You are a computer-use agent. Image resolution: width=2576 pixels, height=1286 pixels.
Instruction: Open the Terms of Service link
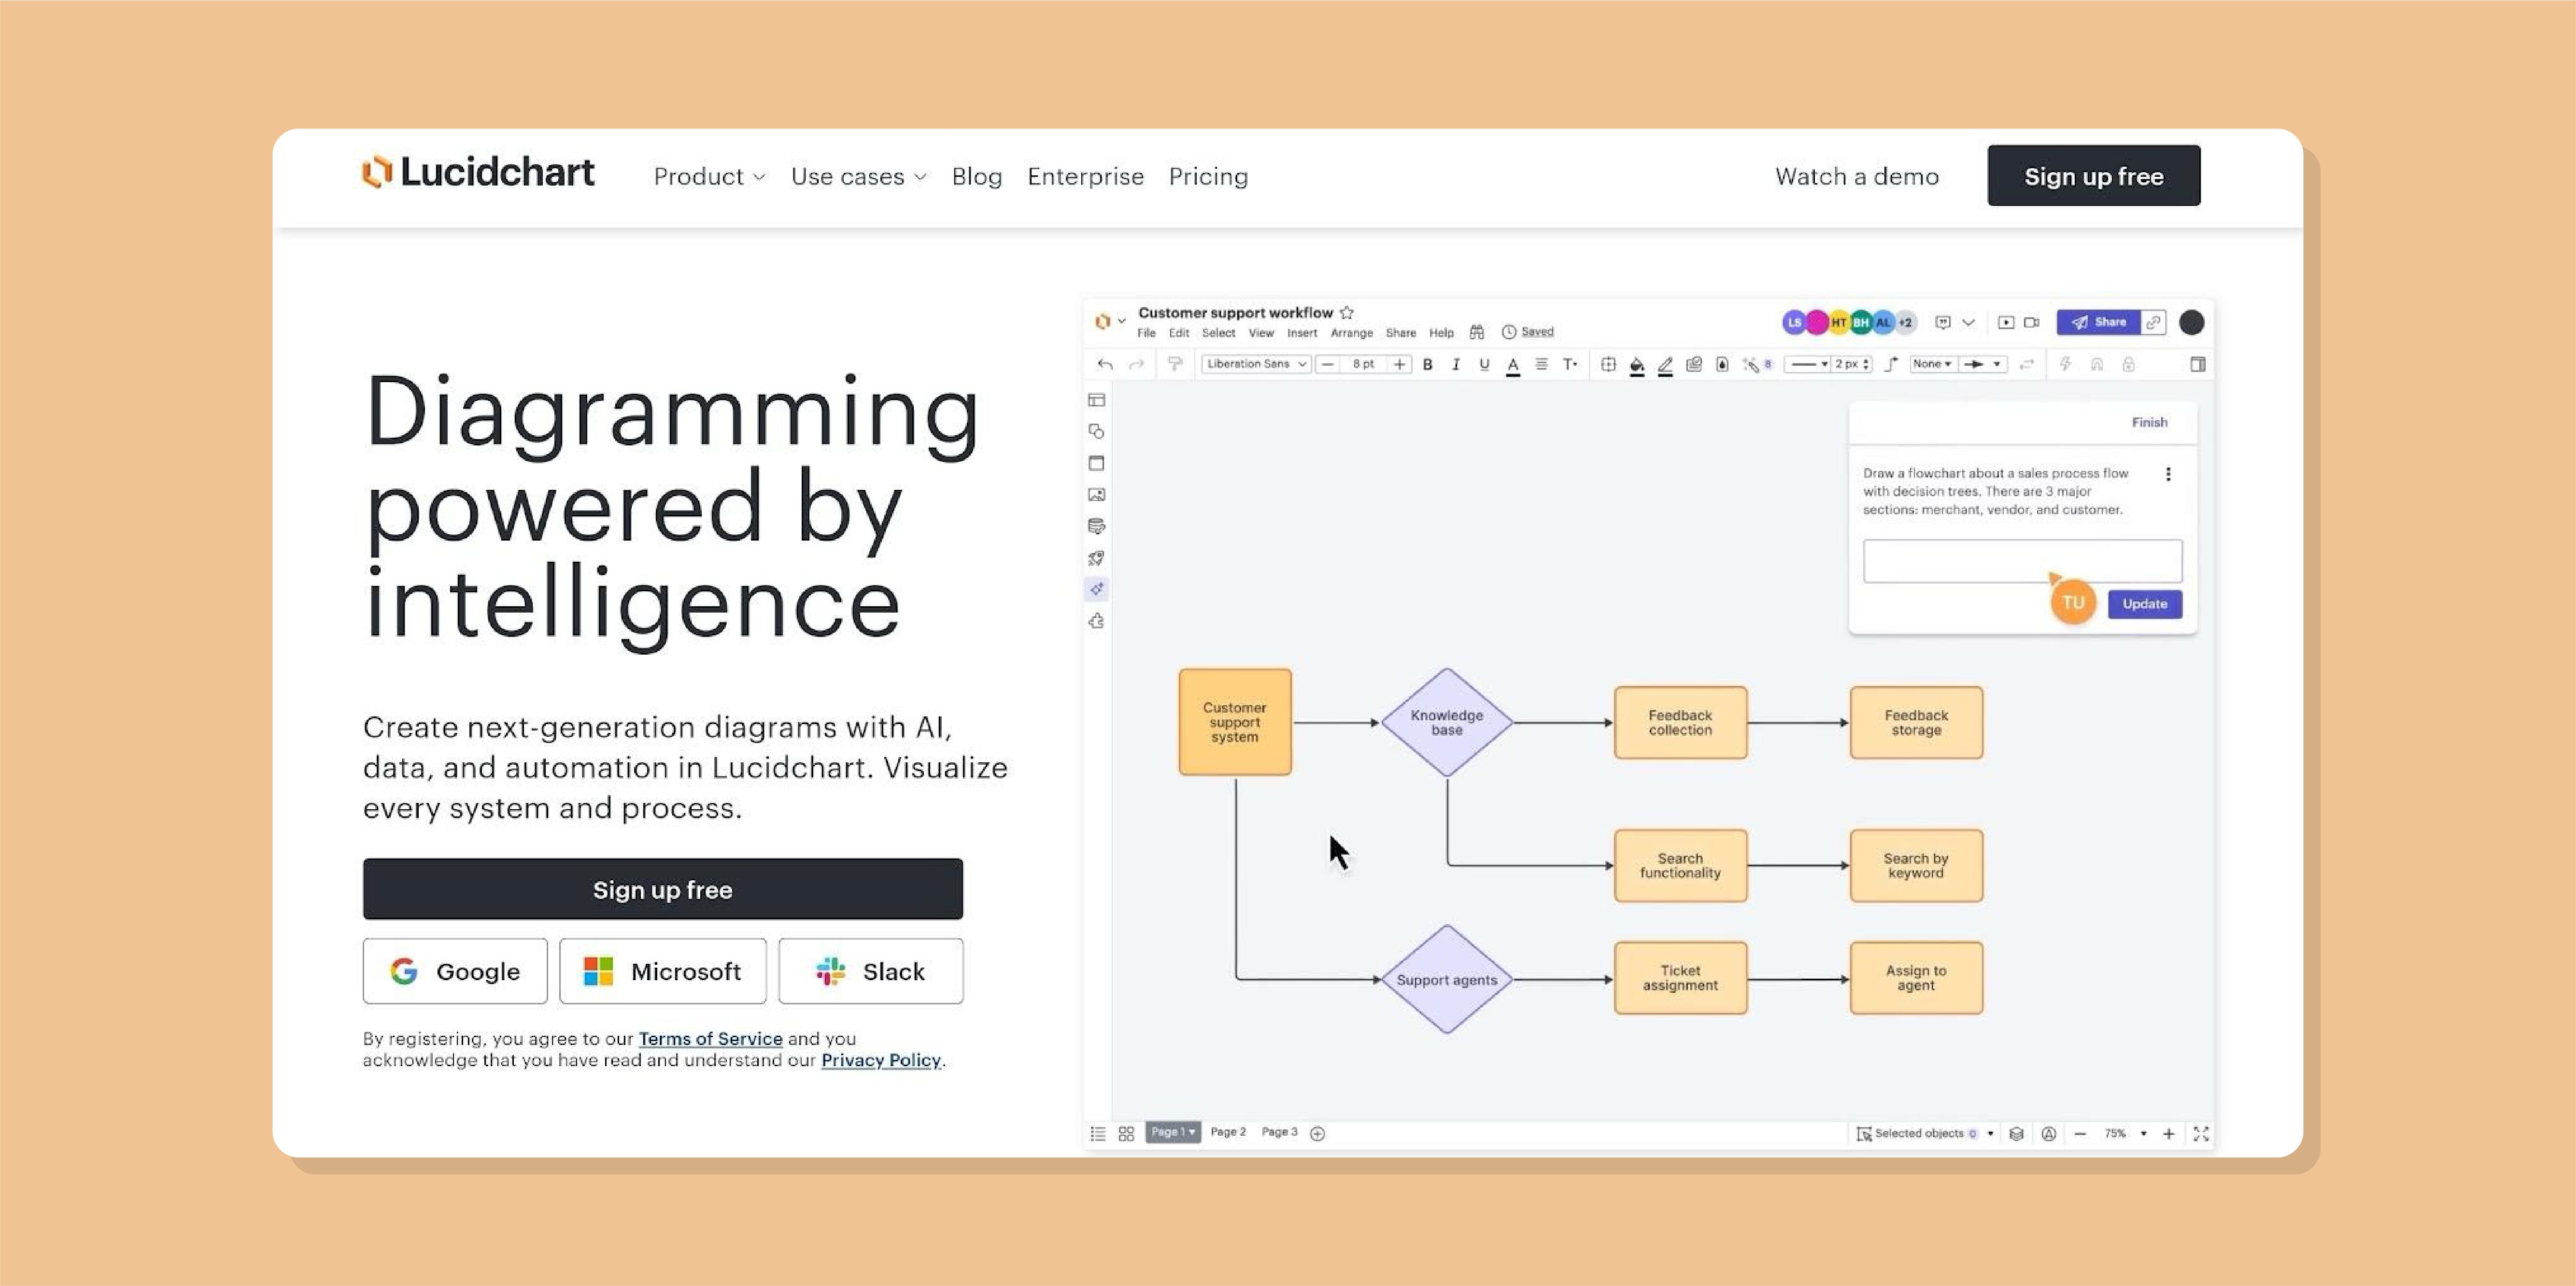710,1039
